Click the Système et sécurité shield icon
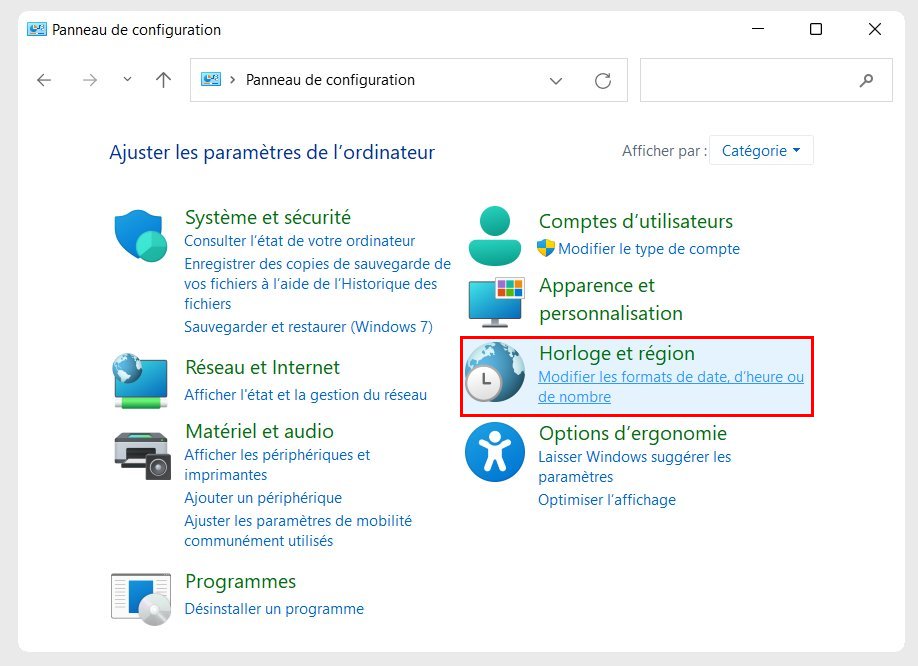The width and height of the screenshot is (918, 666). tap(141, 235)
